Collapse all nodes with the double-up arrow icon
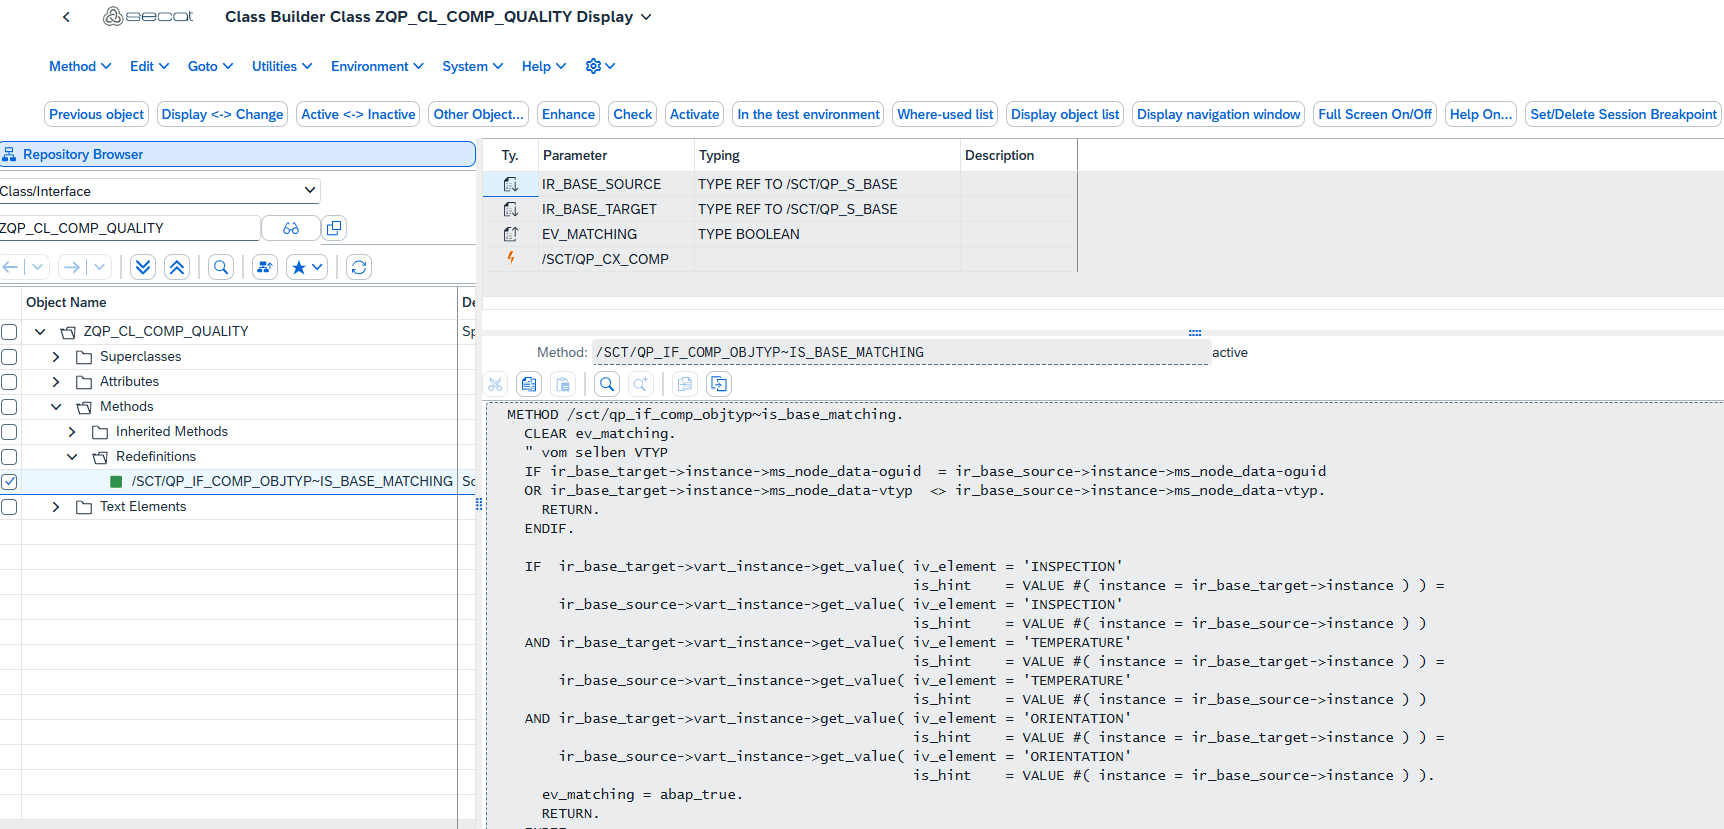Viewport: 1724px width, 829px height. [x=177, y=267]
